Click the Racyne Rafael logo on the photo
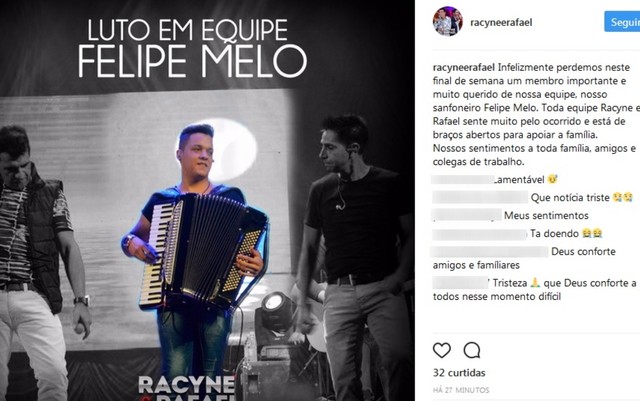This screenshot has width=640, height=401. (x=187, y=388)
